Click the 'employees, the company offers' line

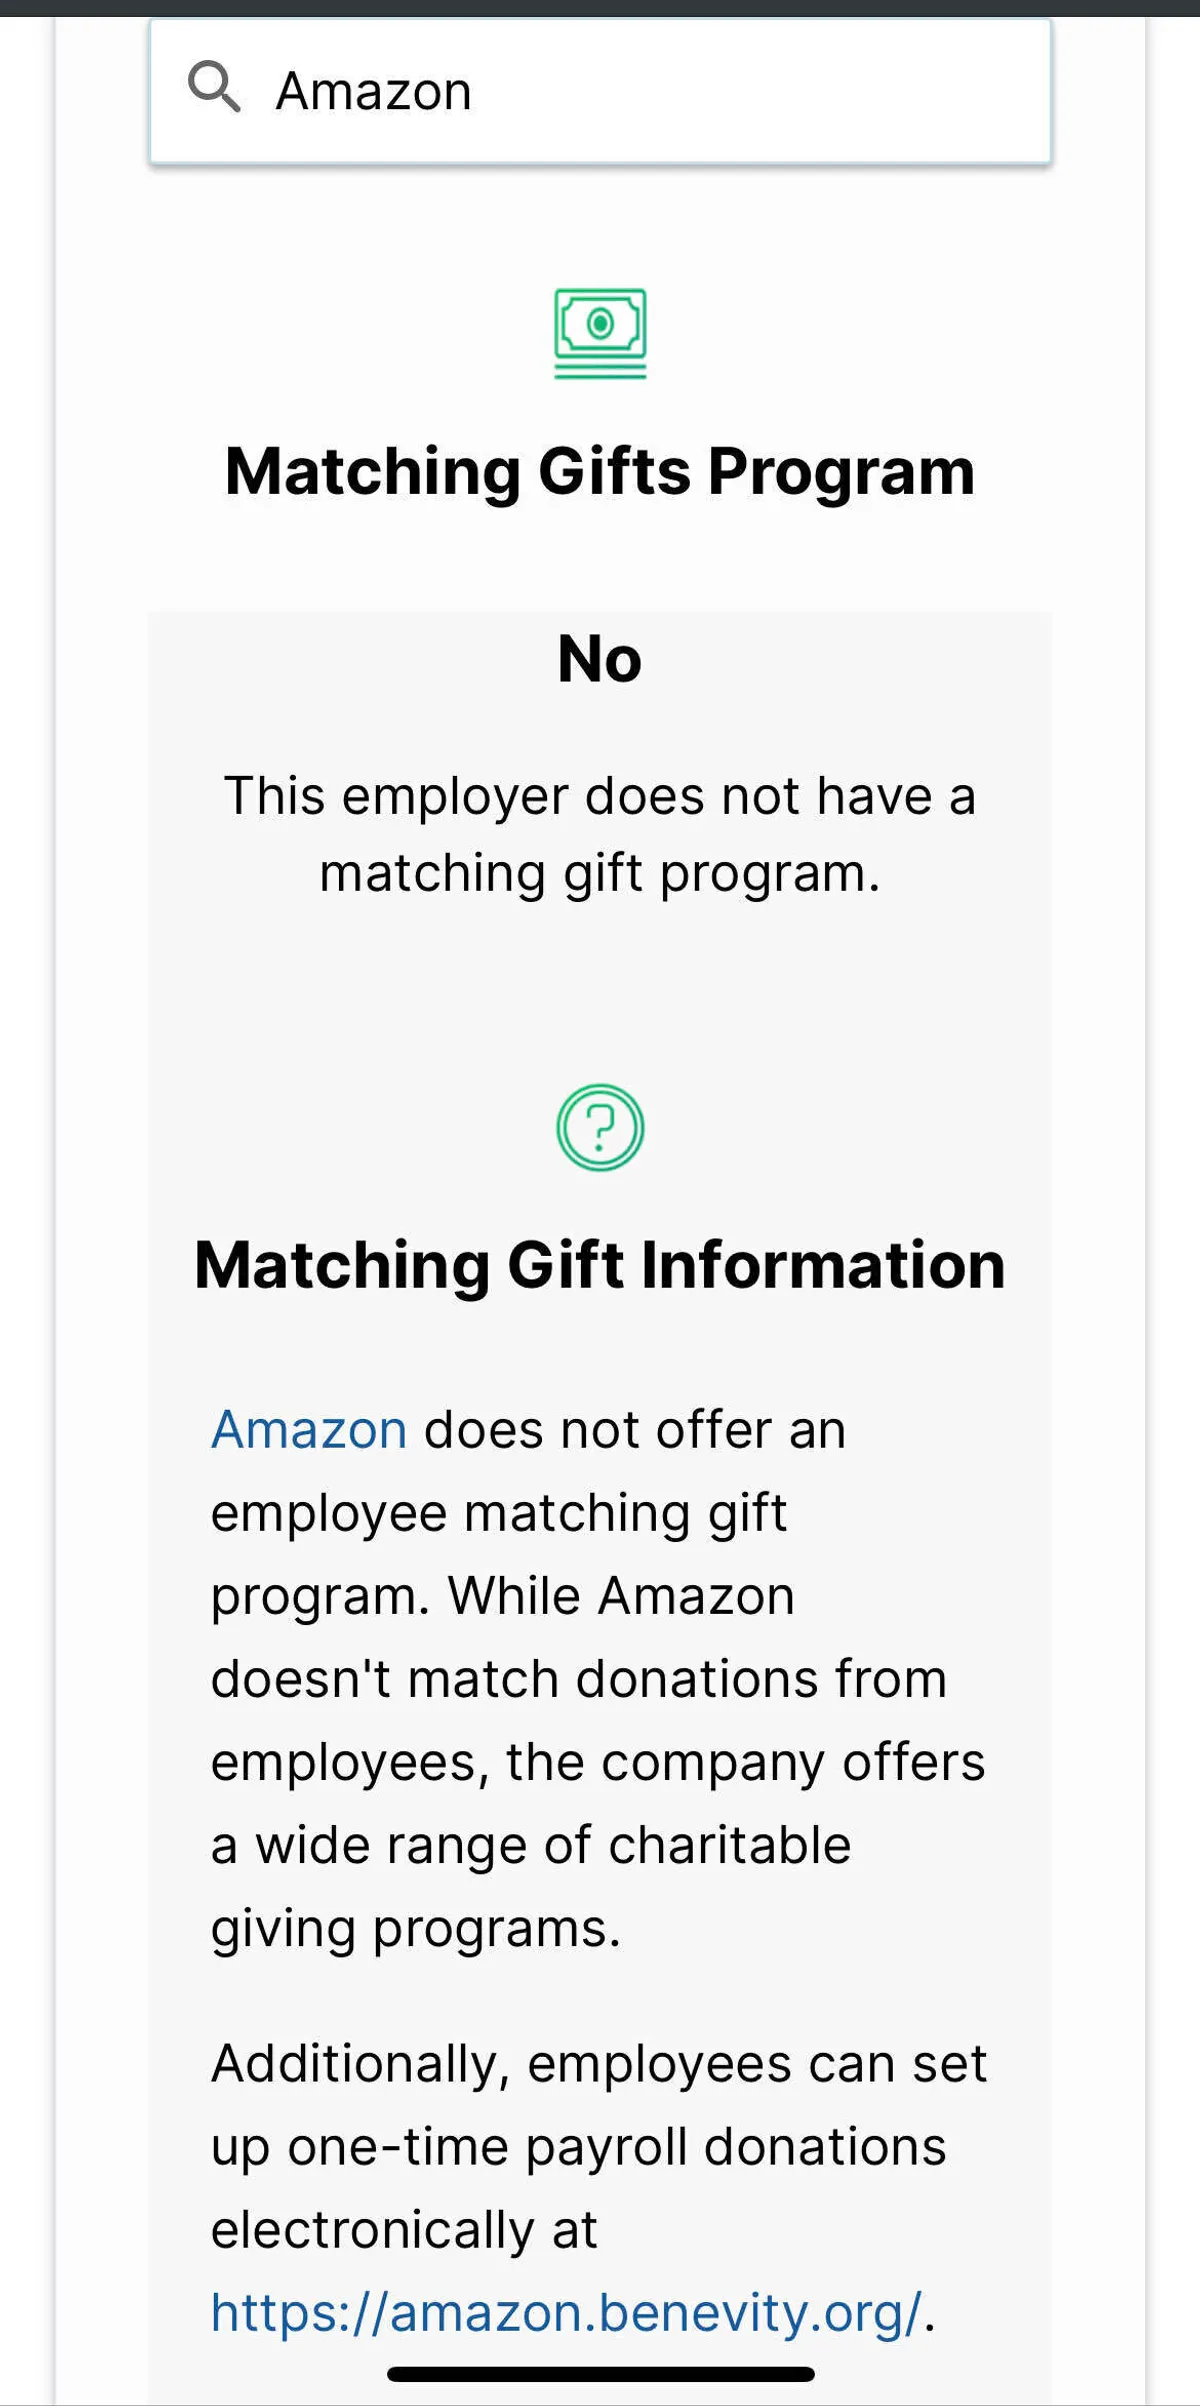[598, 1761]
